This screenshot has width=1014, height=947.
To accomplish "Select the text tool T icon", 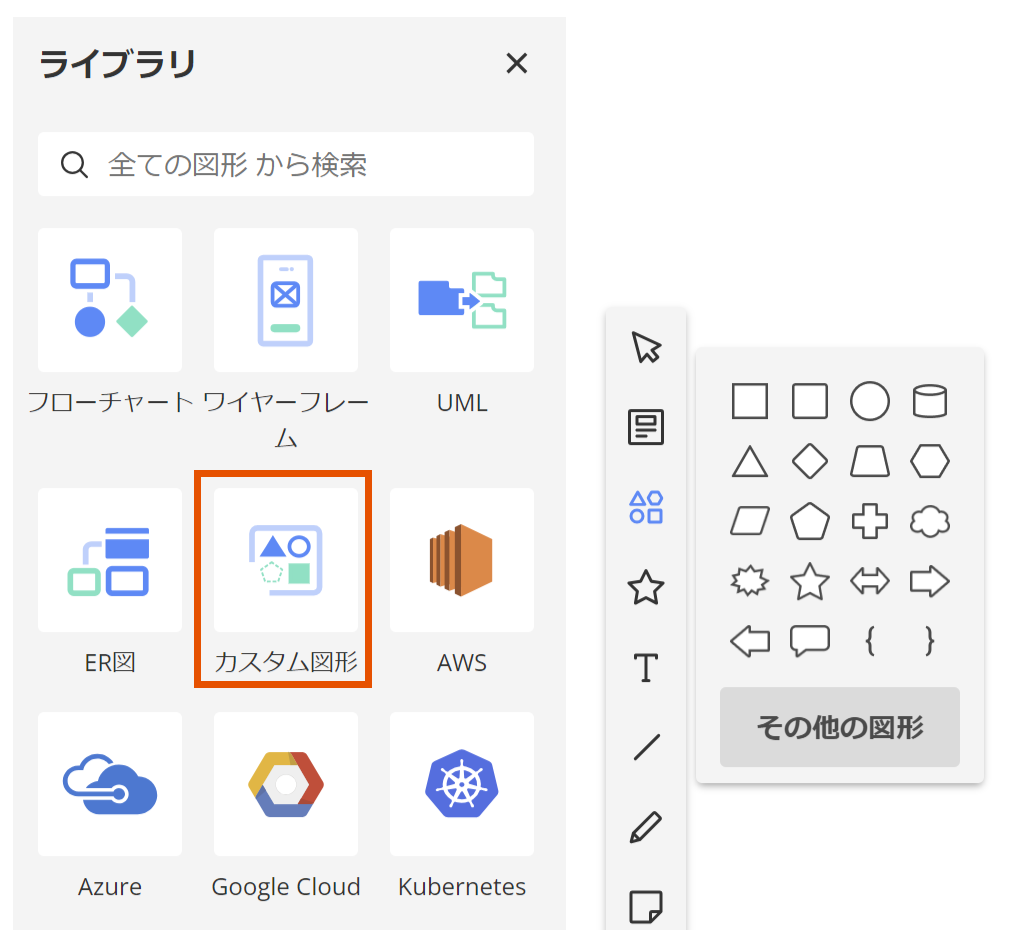I will 646,667.
